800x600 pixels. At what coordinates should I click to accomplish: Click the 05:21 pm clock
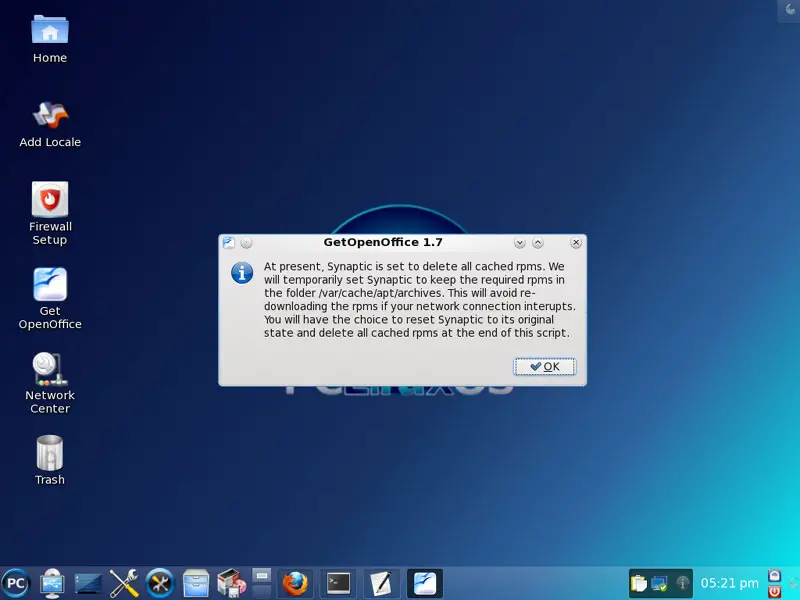730,583
